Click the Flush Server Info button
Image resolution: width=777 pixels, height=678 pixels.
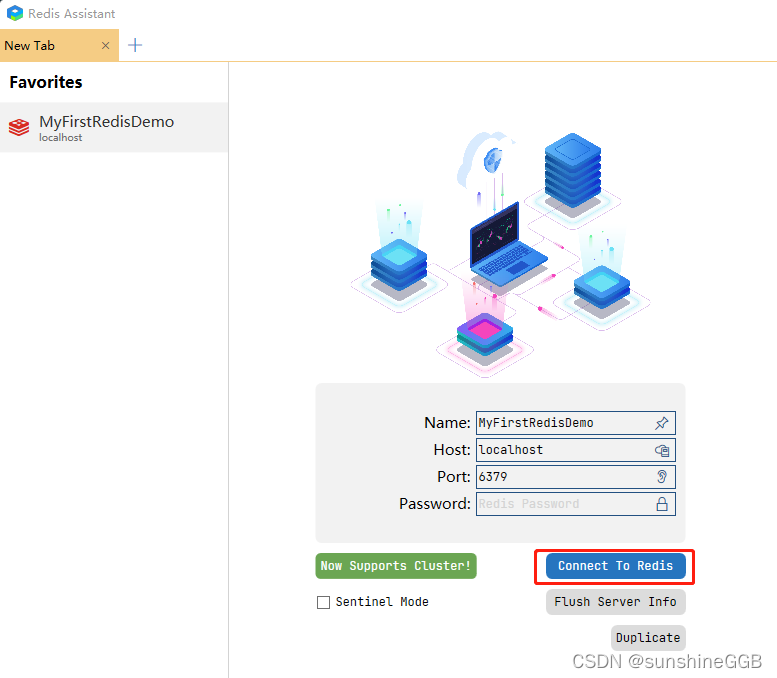(615, 602)
